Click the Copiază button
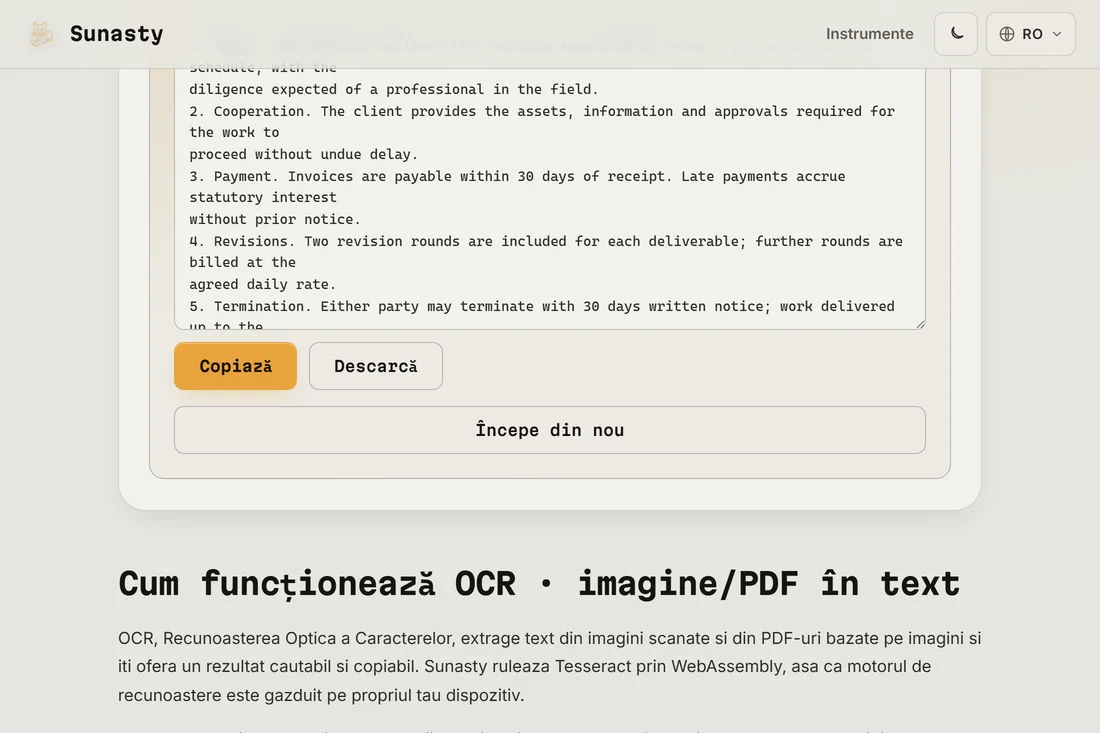Screen dimensions: 1100x733 point(235,366)
